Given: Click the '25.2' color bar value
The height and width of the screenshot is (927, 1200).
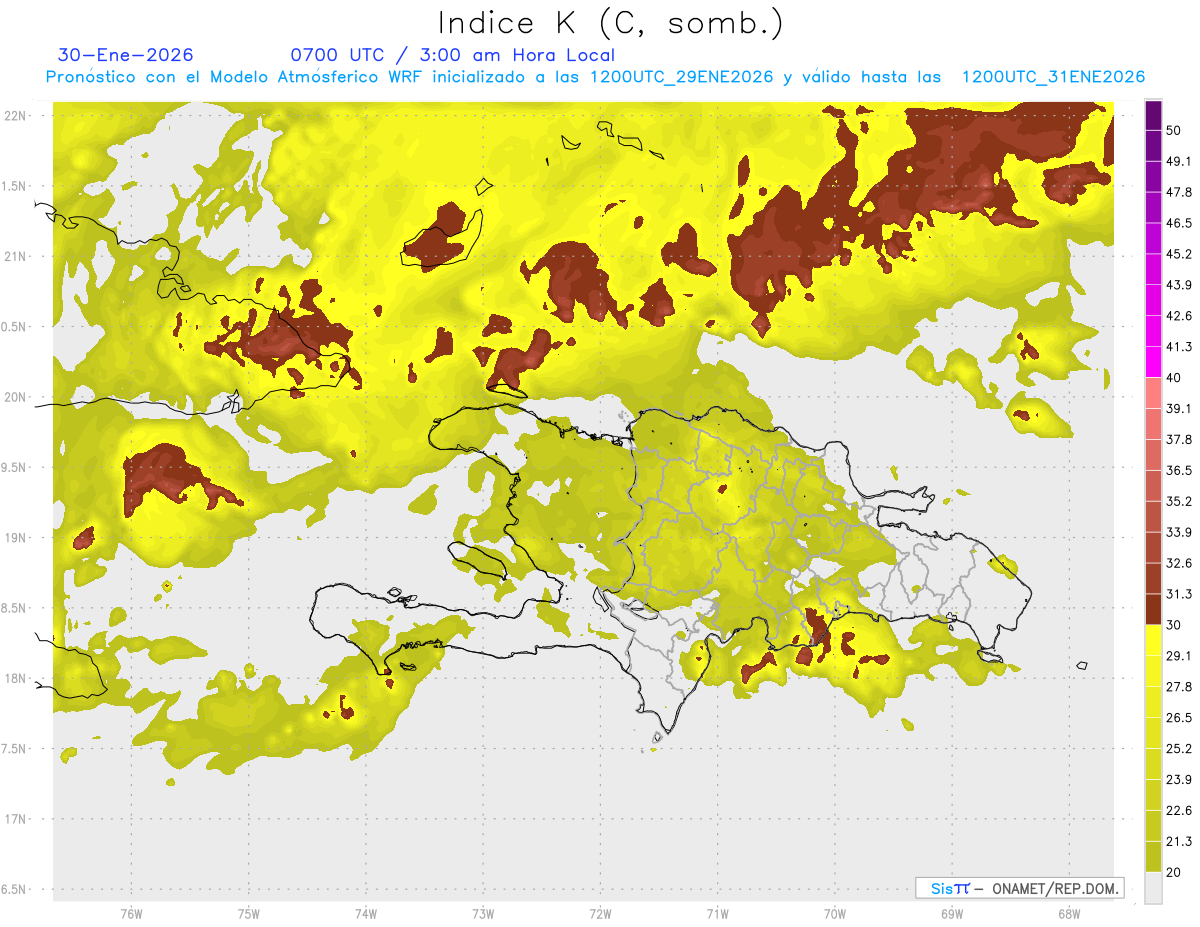Looking at the screenshot, I should (x=1179, y=749).
